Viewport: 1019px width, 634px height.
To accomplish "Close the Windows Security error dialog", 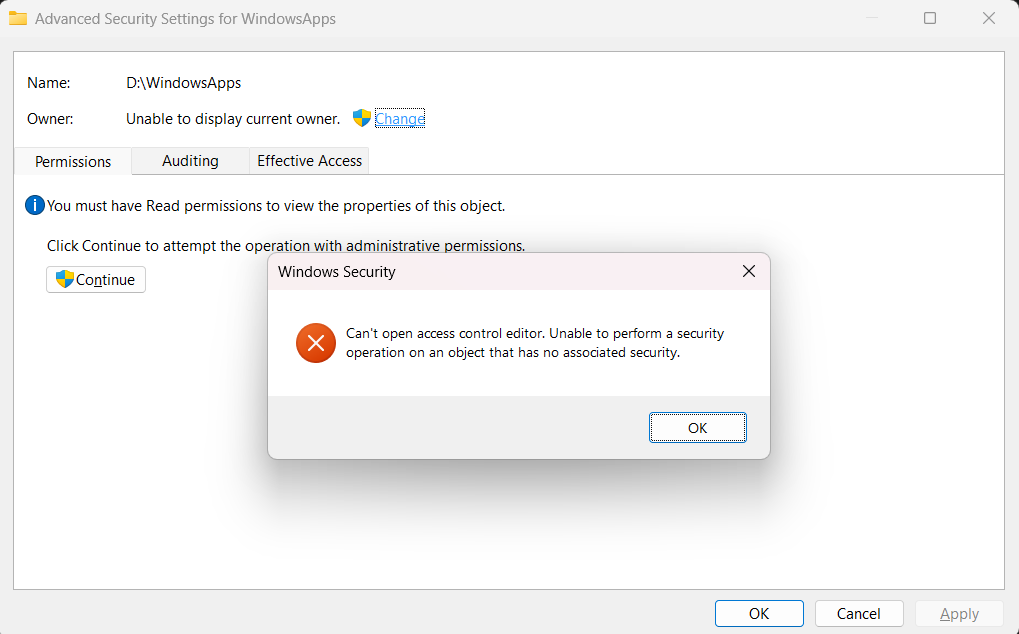I will click(x=748, y=270).
